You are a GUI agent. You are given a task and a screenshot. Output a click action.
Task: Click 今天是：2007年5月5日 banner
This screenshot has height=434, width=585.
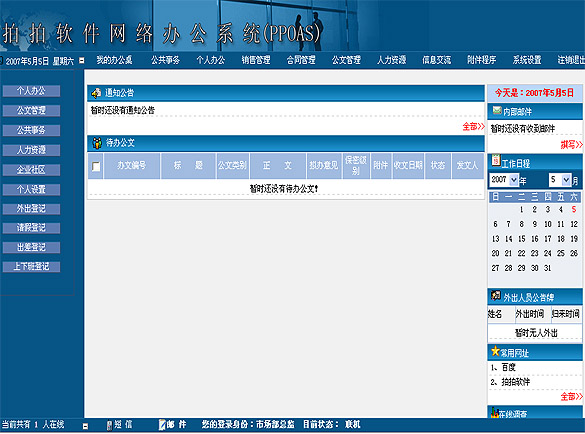[534, 93]
